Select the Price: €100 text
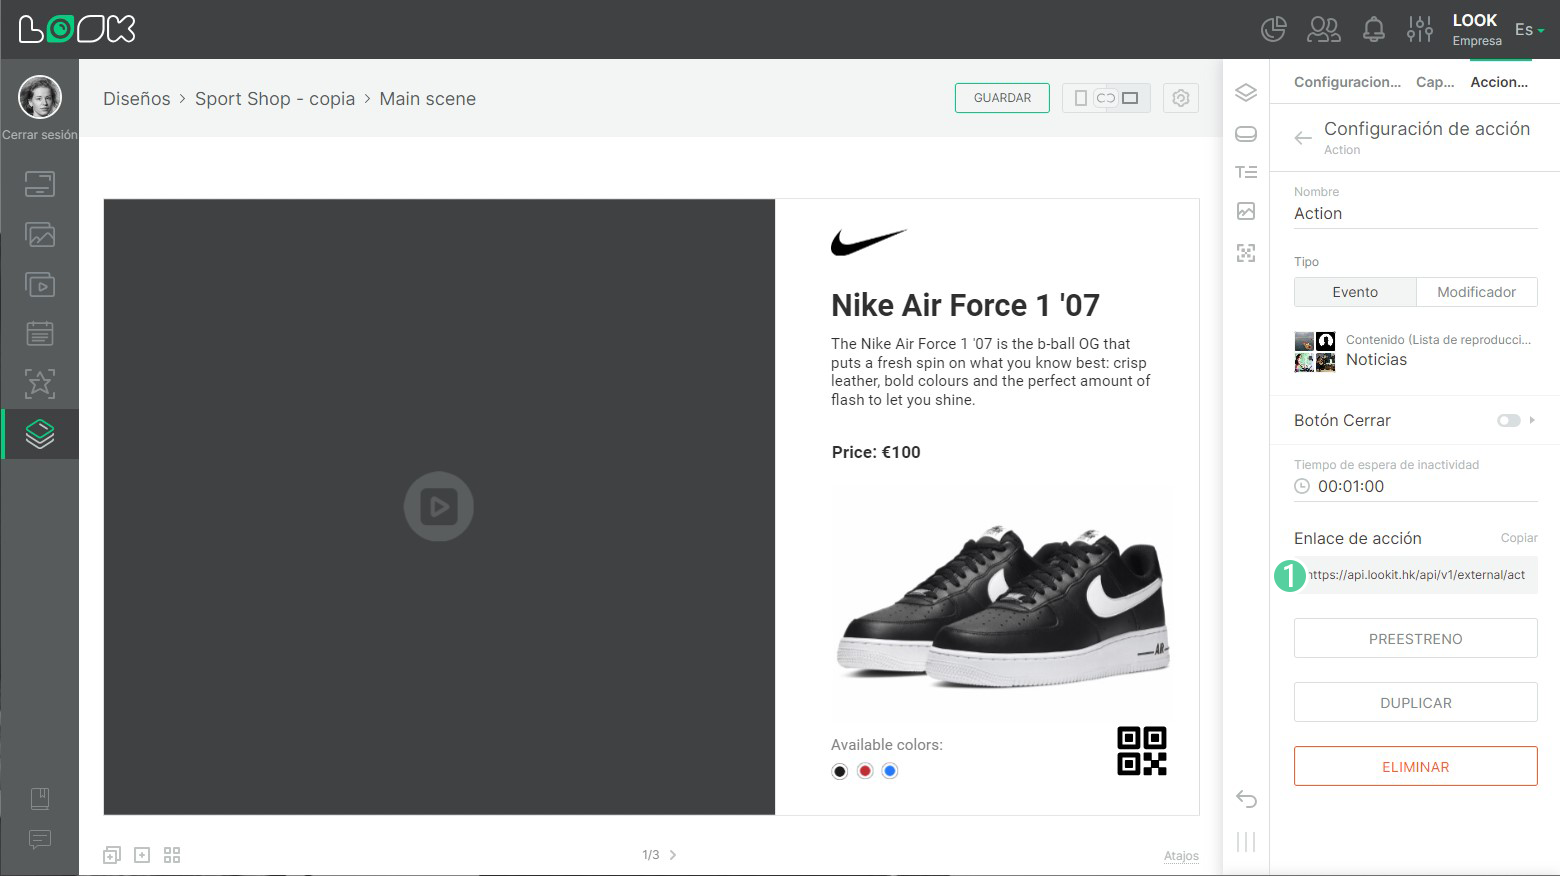Viewport: 1560px width, 876px height. [x=876, y=452]
